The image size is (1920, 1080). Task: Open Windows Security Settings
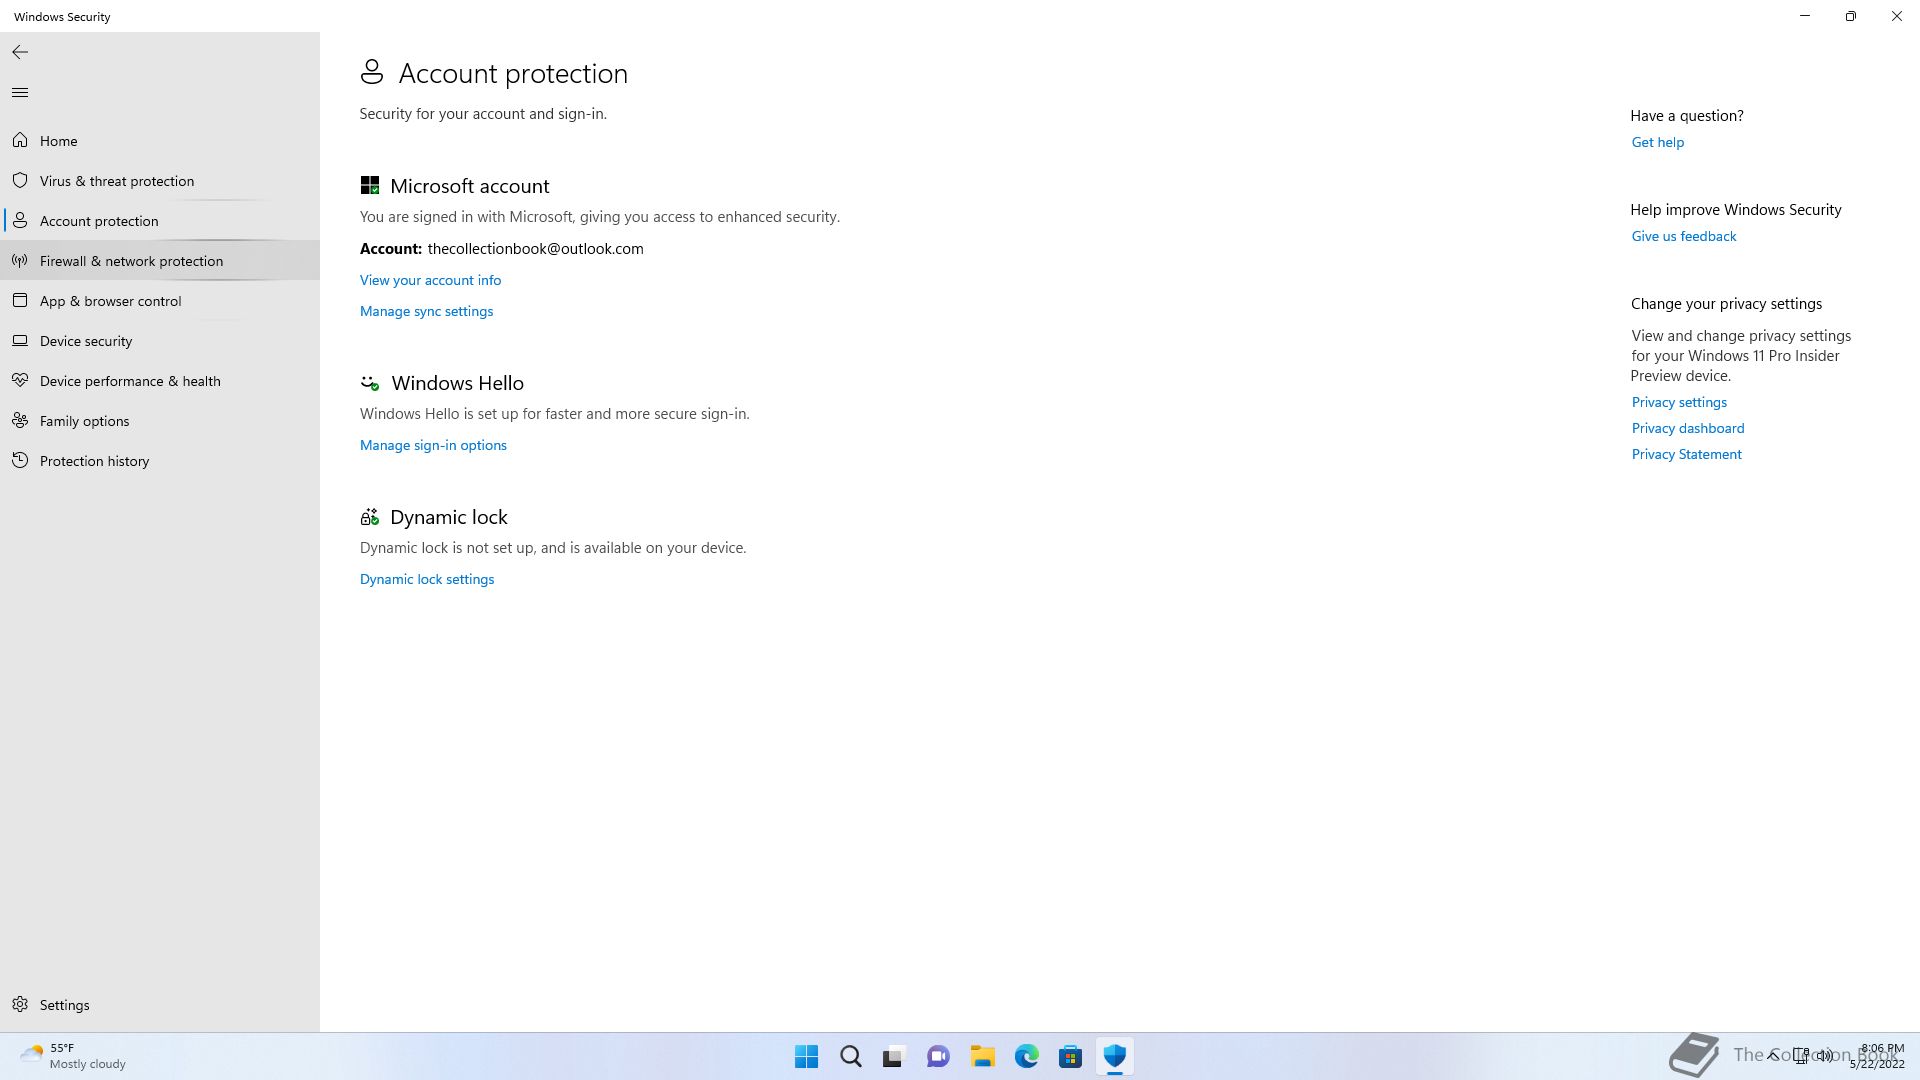click(x=160, y=1005)
